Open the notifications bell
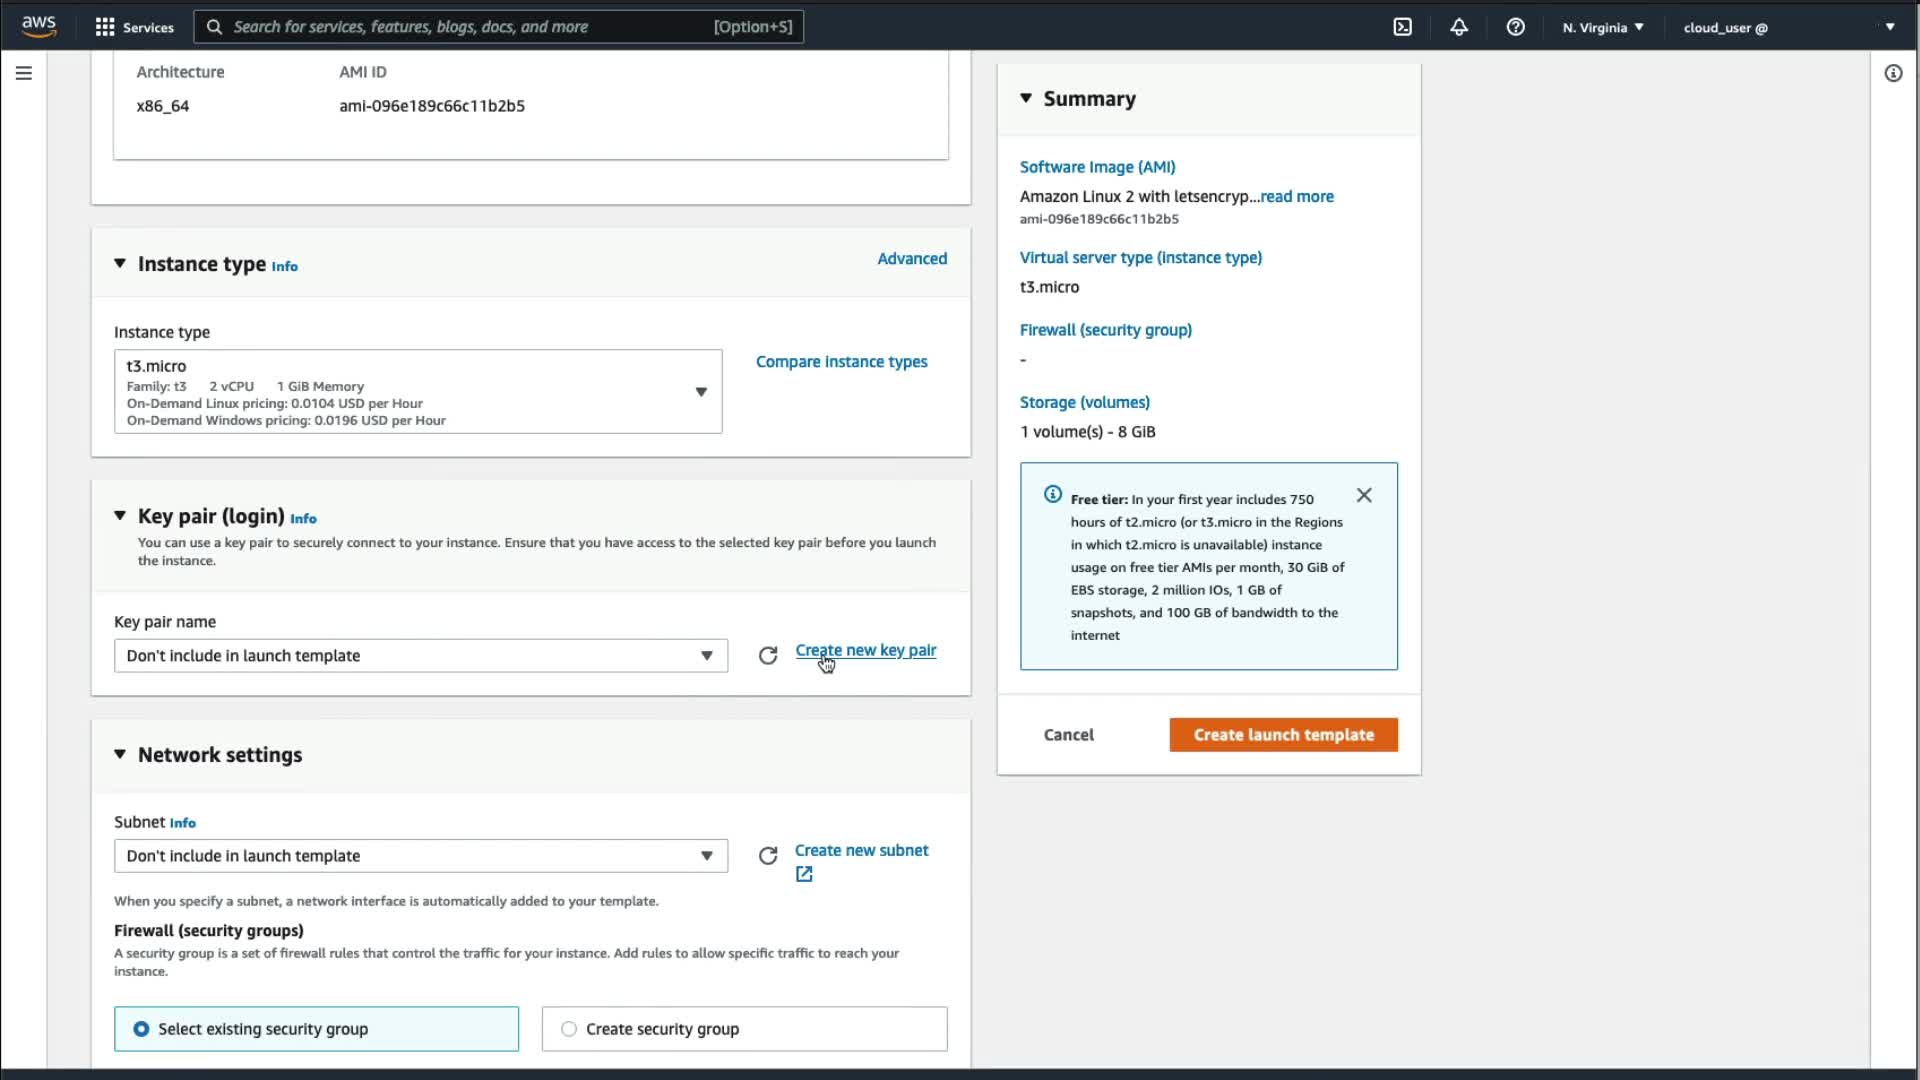This screenshot has height=1080, width=1920. click(x=1459, y=27)
